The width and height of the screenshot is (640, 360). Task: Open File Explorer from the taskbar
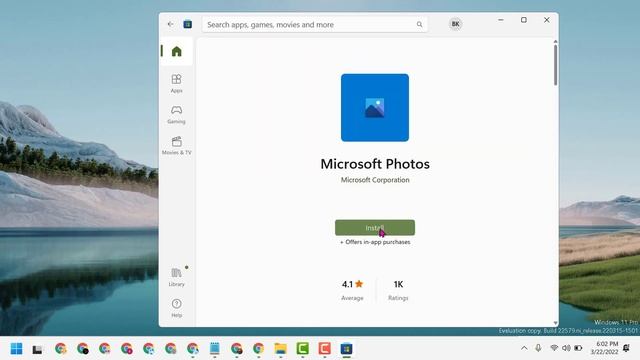pos(280,349)
